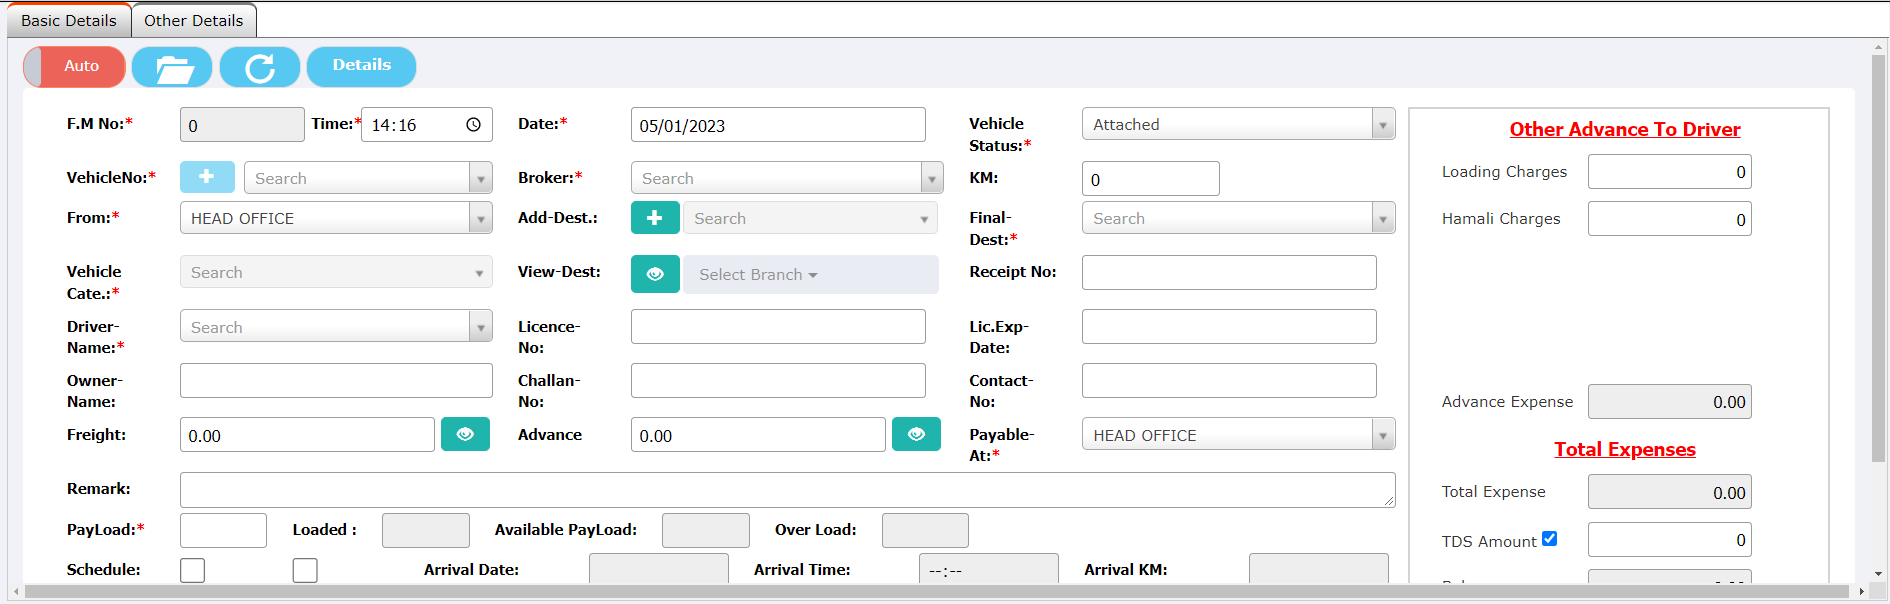Click the plus button for Add-Dest

click(655, 218)
